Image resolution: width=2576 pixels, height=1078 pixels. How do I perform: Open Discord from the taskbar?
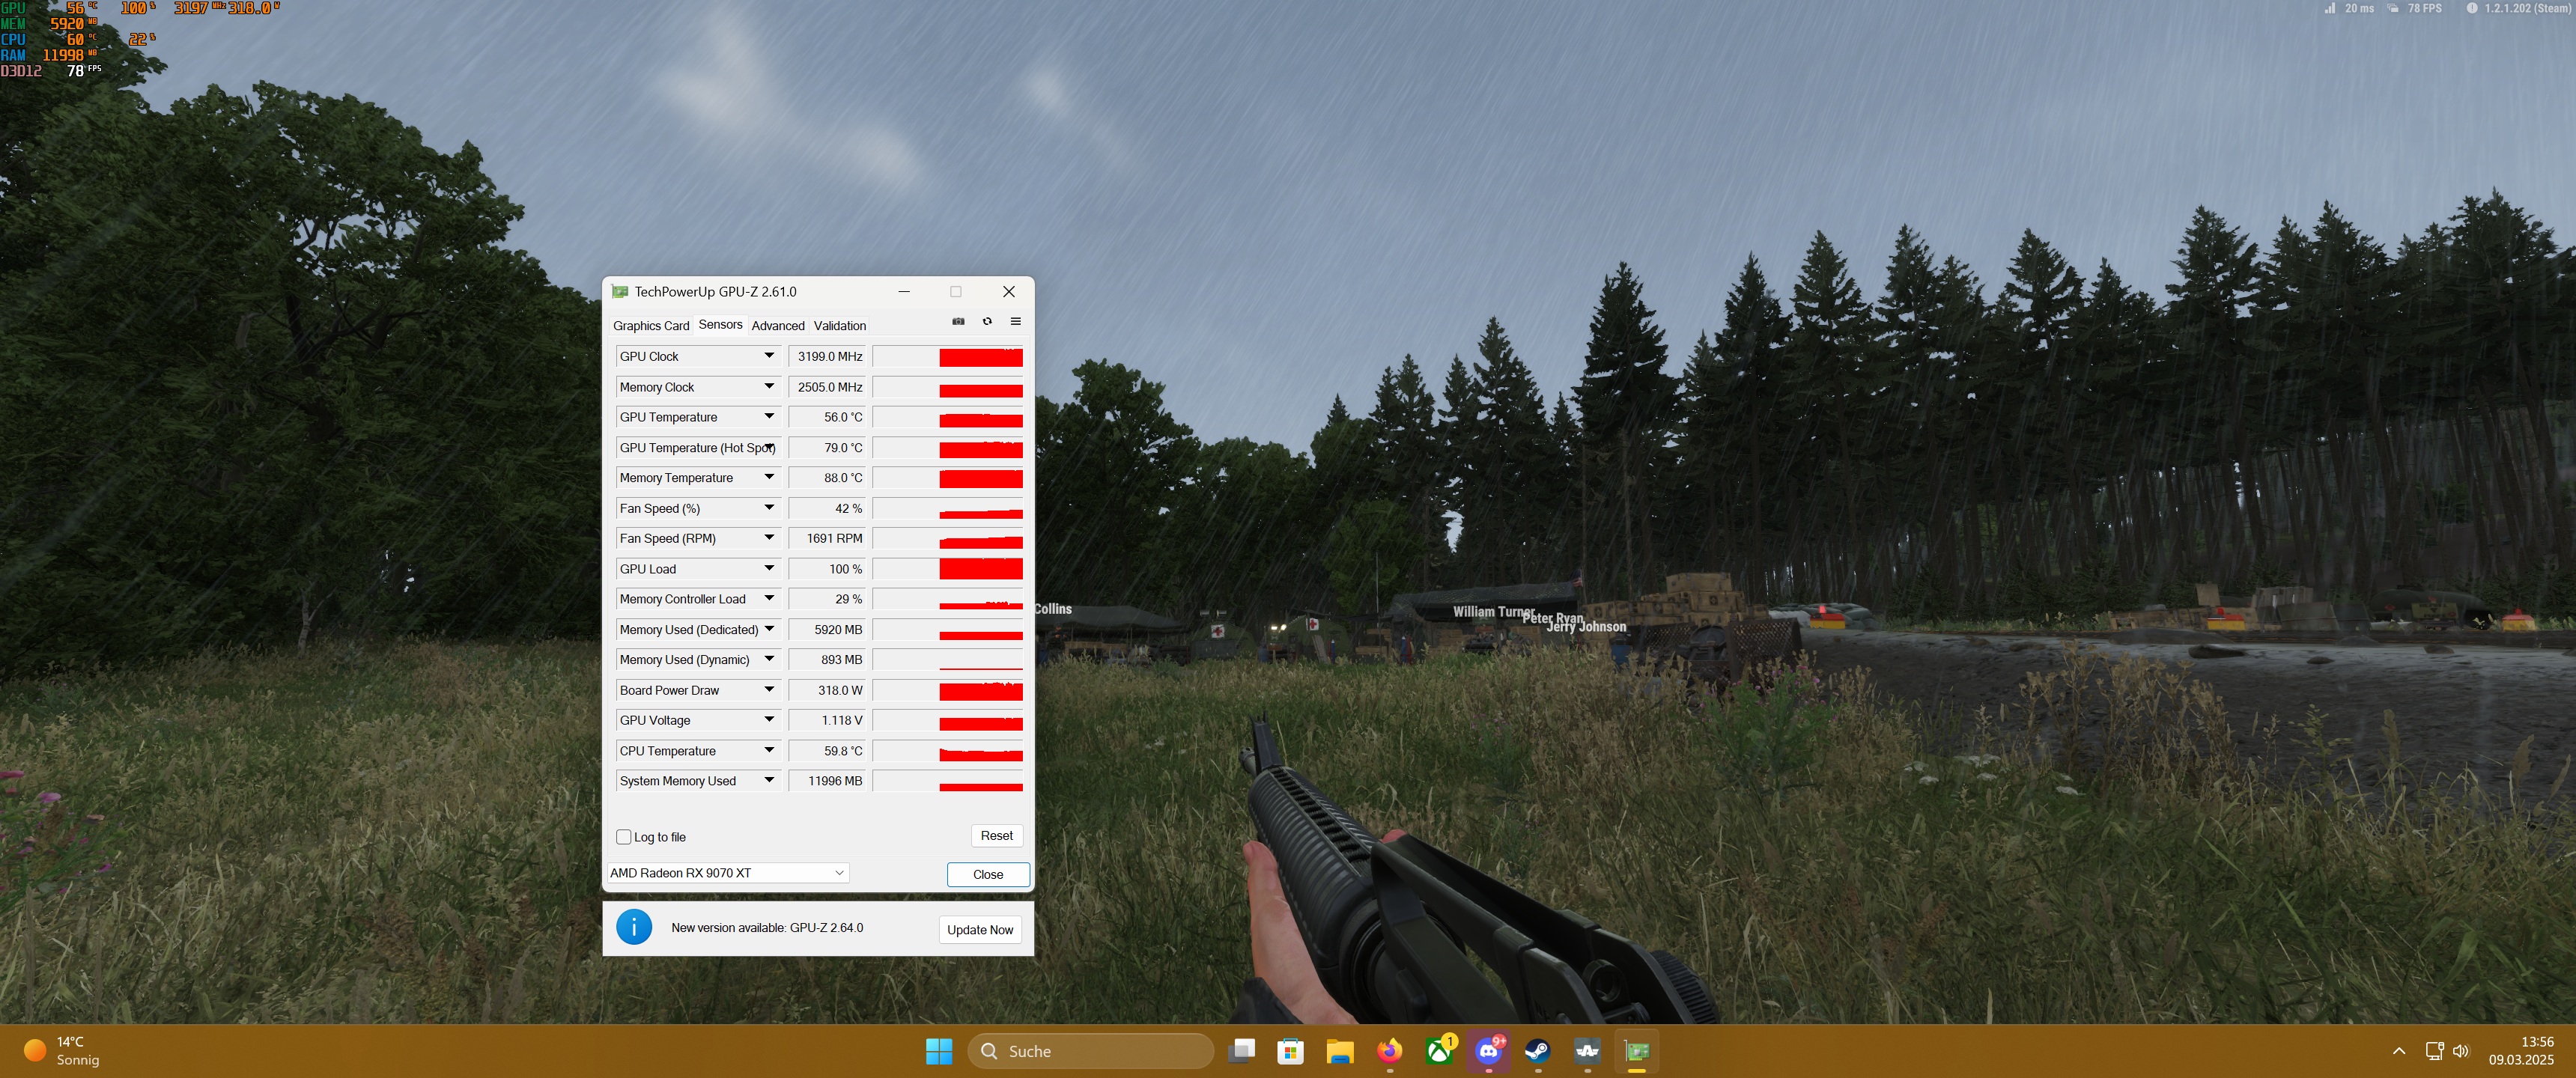tap(1488, 1051)
